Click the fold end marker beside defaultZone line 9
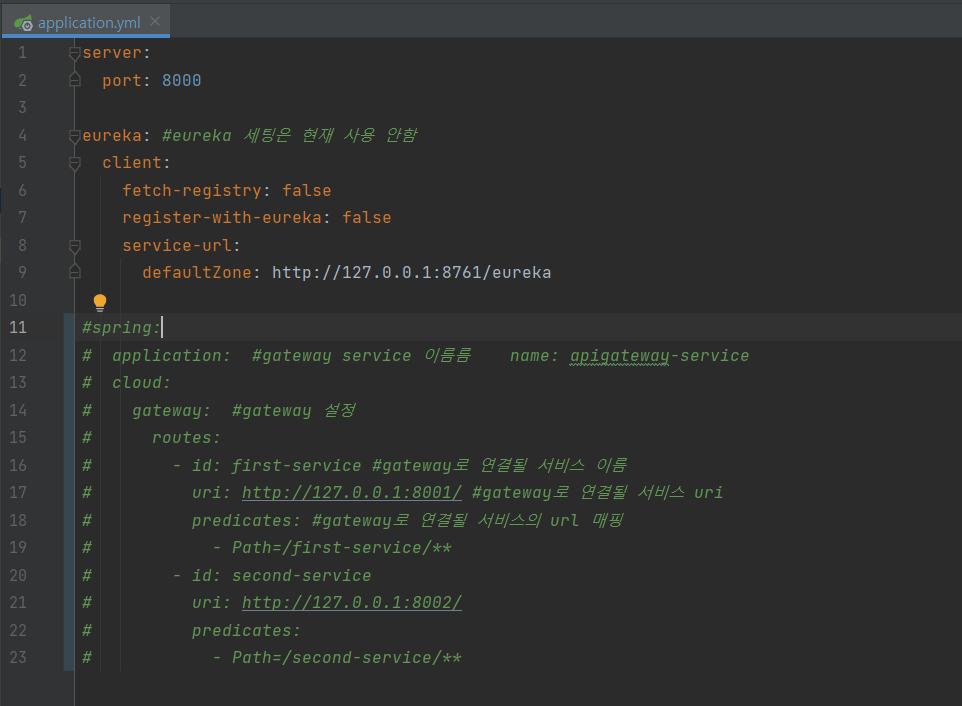 pos(74,272)
